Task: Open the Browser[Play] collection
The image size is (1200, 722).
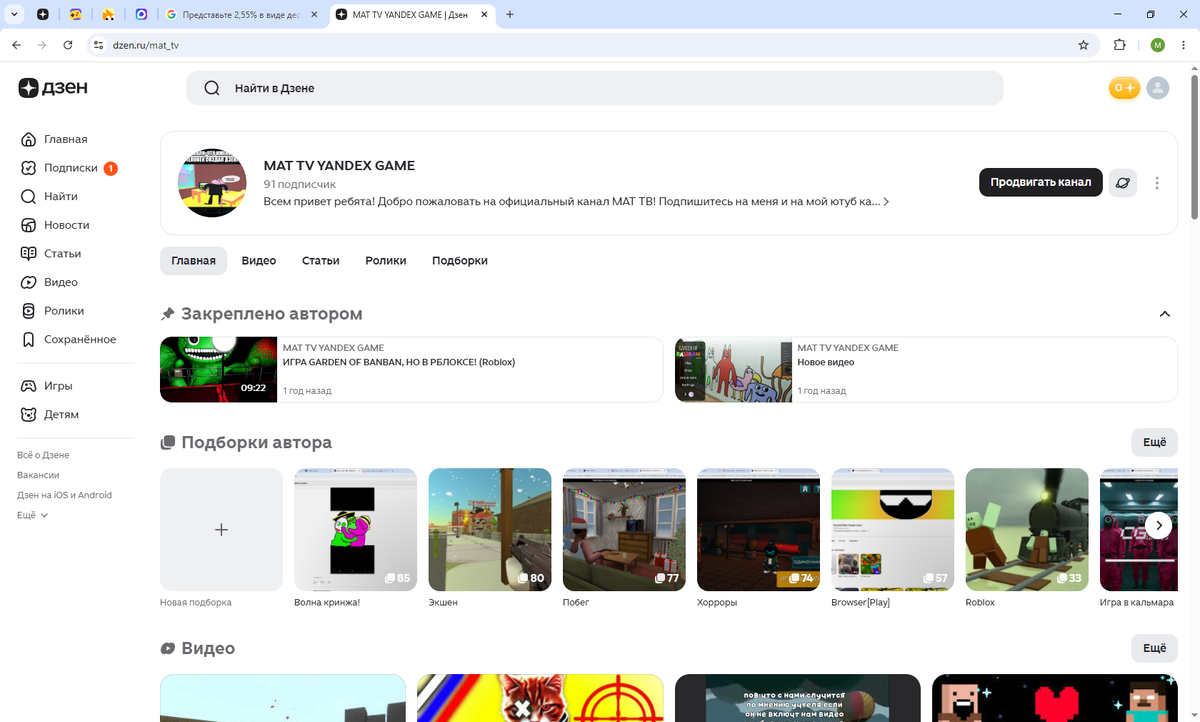Action: tap(892, 530)
